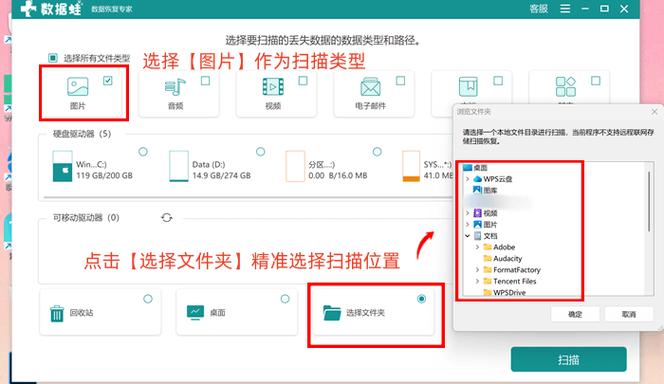Select the 视频 video type icon
664x384 pixels.
click(x=273, y=87)
